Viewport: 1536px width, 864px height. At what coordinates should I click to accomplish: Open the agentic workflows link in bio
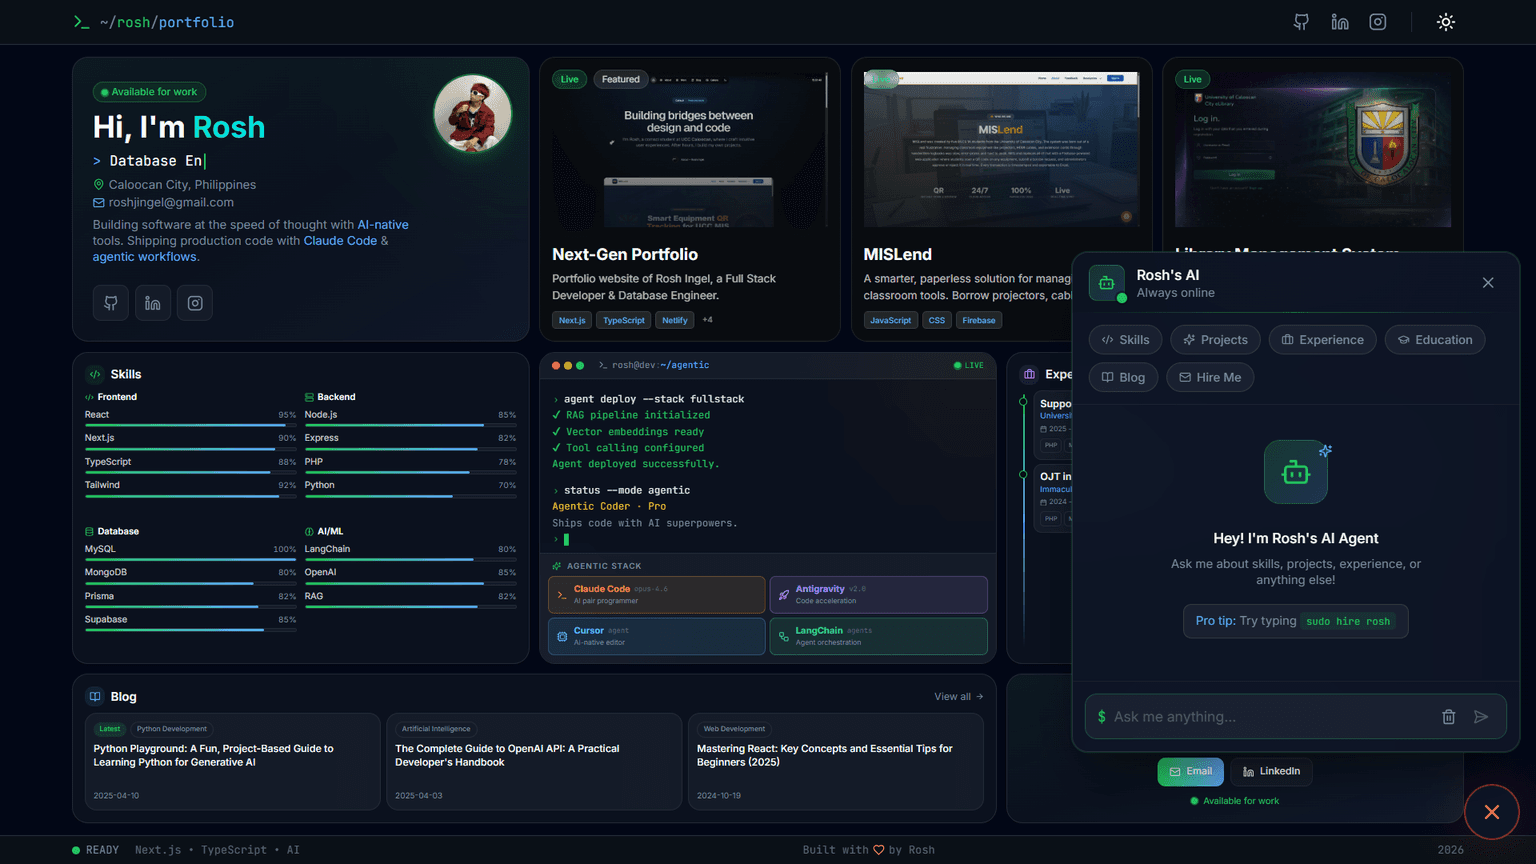point(144,257)
